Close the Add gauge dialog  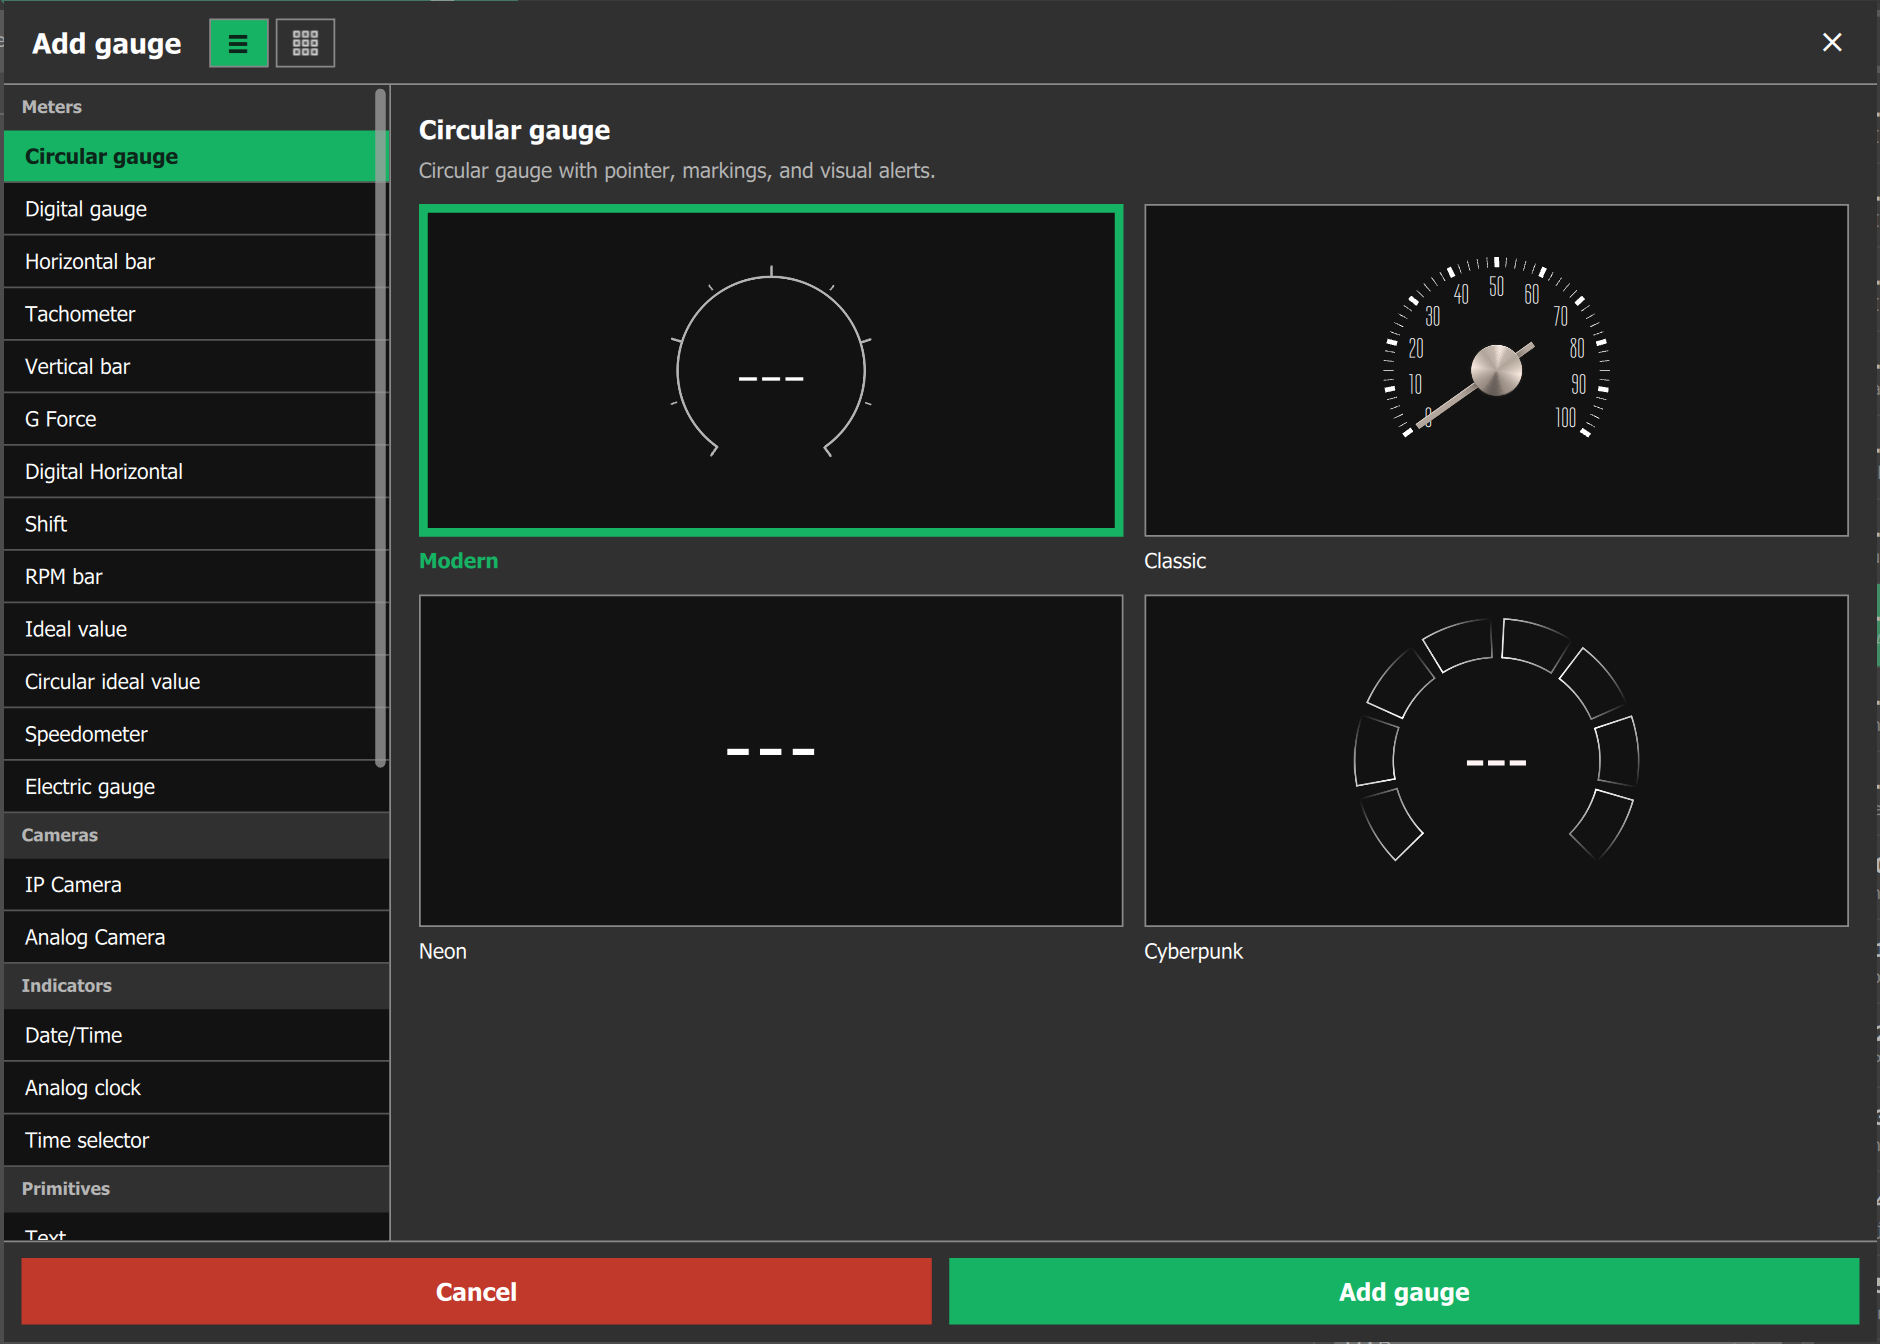[x=1832, y=42]
